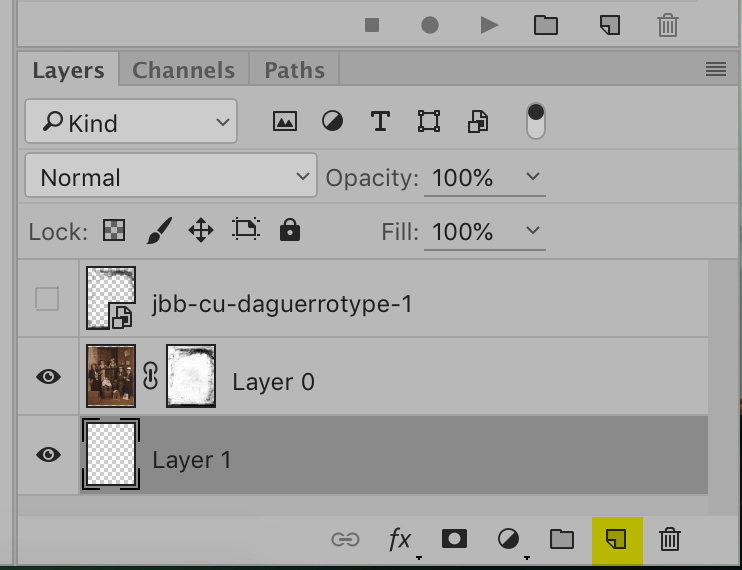Delete layer trash icon at panel bottom
Viewport: 742px width, 570px height.
pyautogui.click(x=670, y=539)
